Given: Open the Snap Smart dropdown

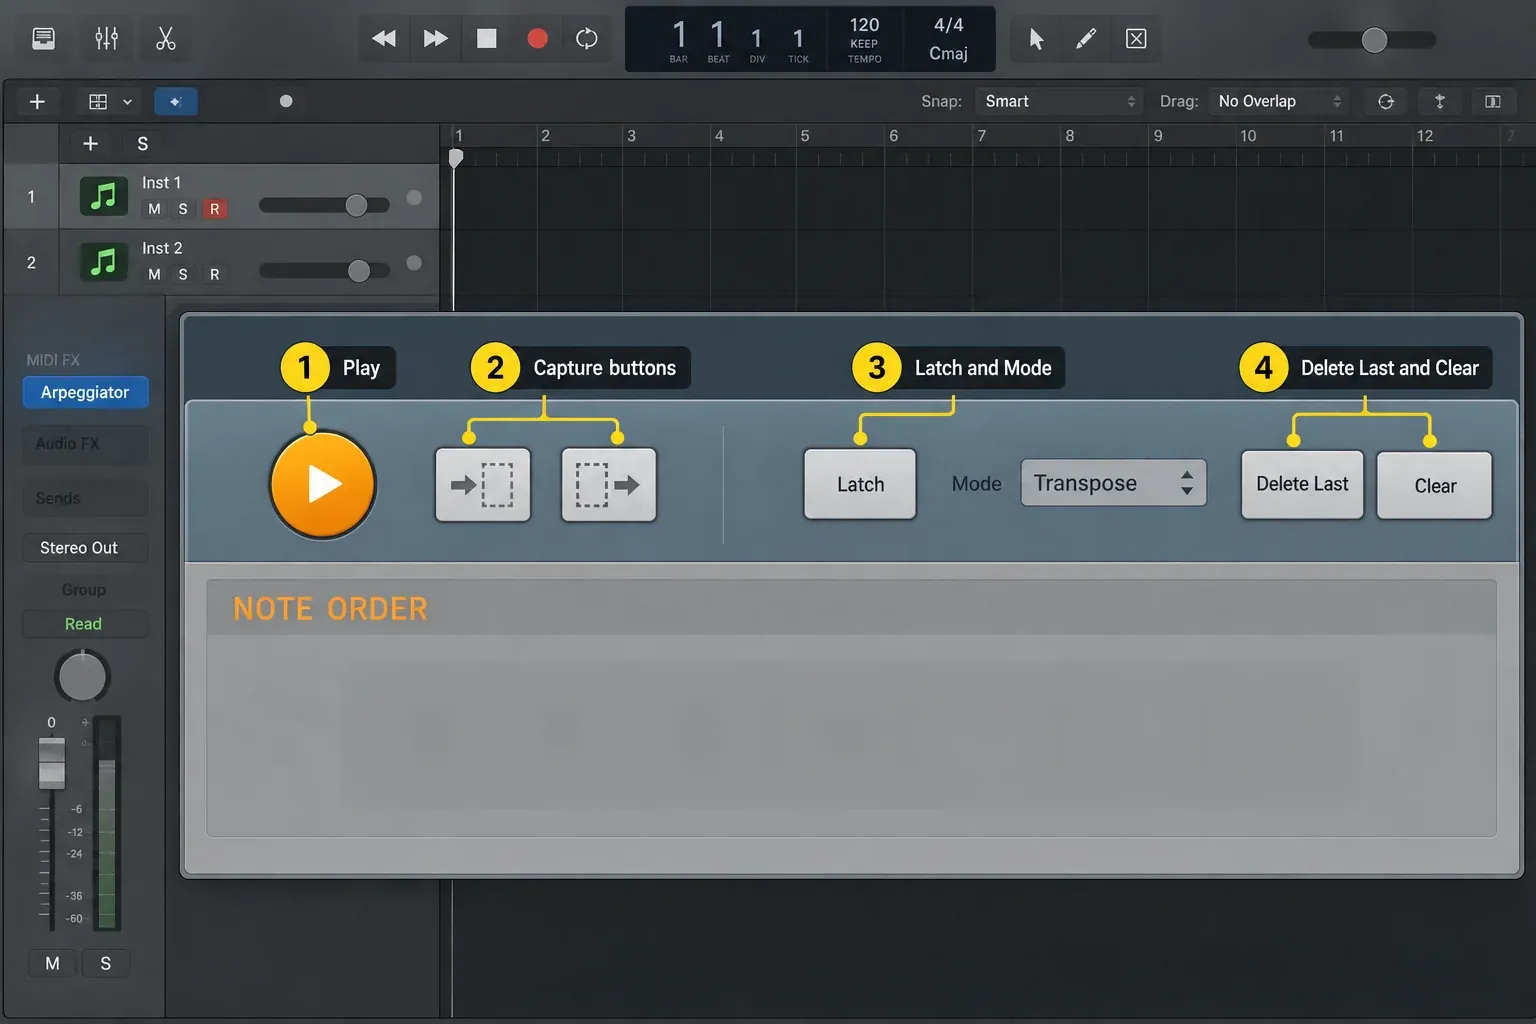Looking at the screenshot, I should (1059, 102).
